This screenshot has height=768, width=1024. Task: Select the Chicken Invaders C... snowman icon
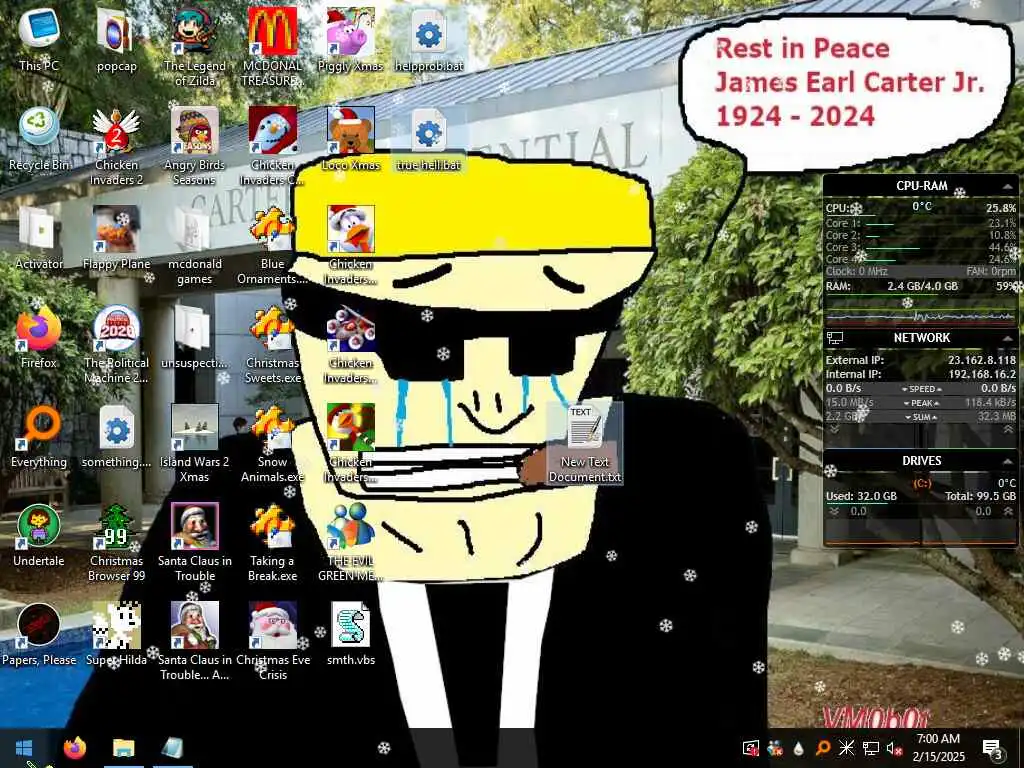272,146
